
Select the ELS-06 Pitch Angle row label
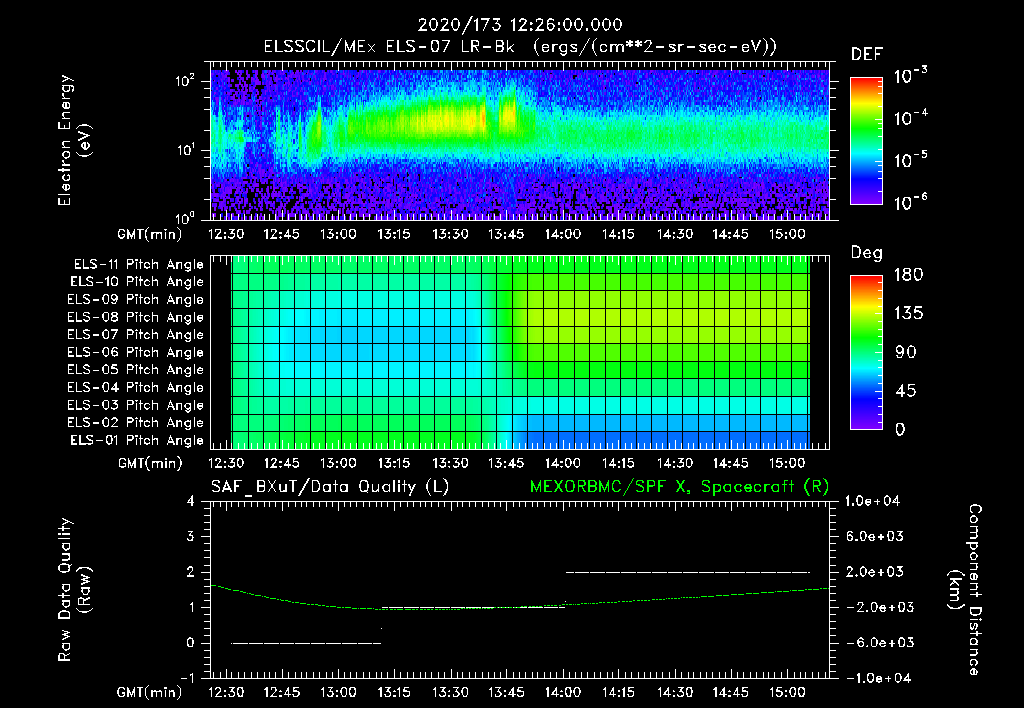tap(136, 352)
